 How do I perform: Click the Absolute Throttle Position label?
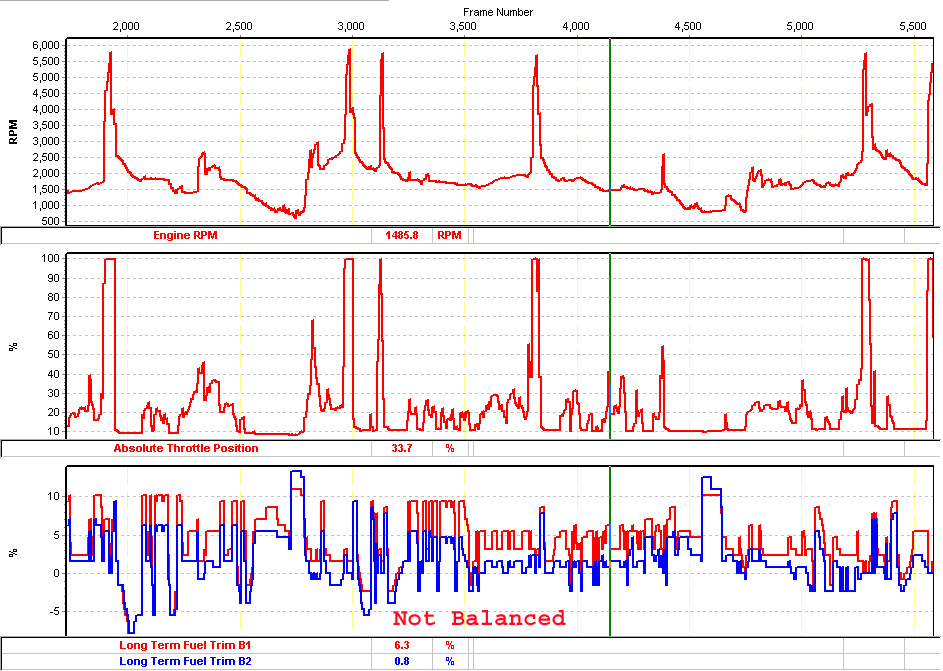[186, 449]
